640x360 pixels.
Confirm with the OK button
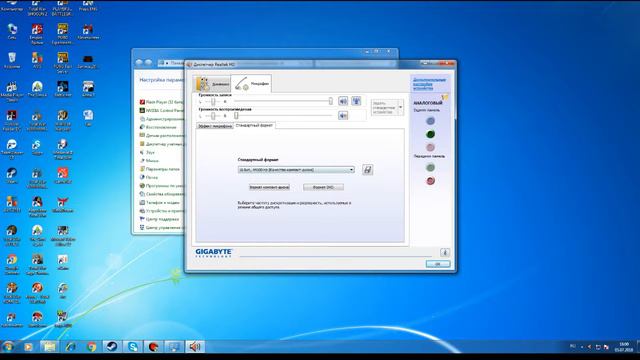pos(438,264)
